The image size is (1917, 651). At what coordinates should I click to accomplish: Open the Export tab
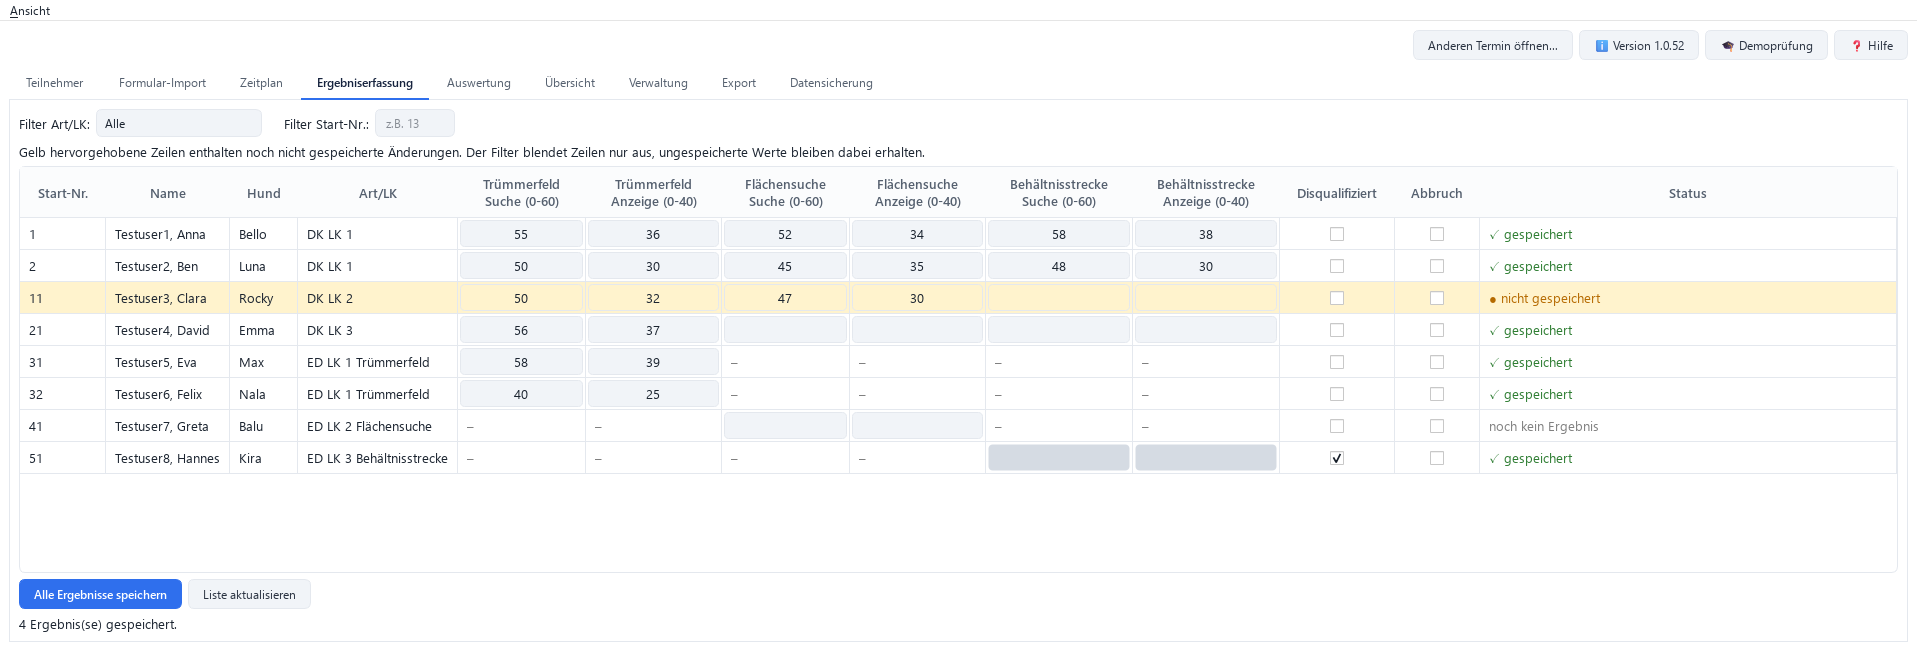739,83
